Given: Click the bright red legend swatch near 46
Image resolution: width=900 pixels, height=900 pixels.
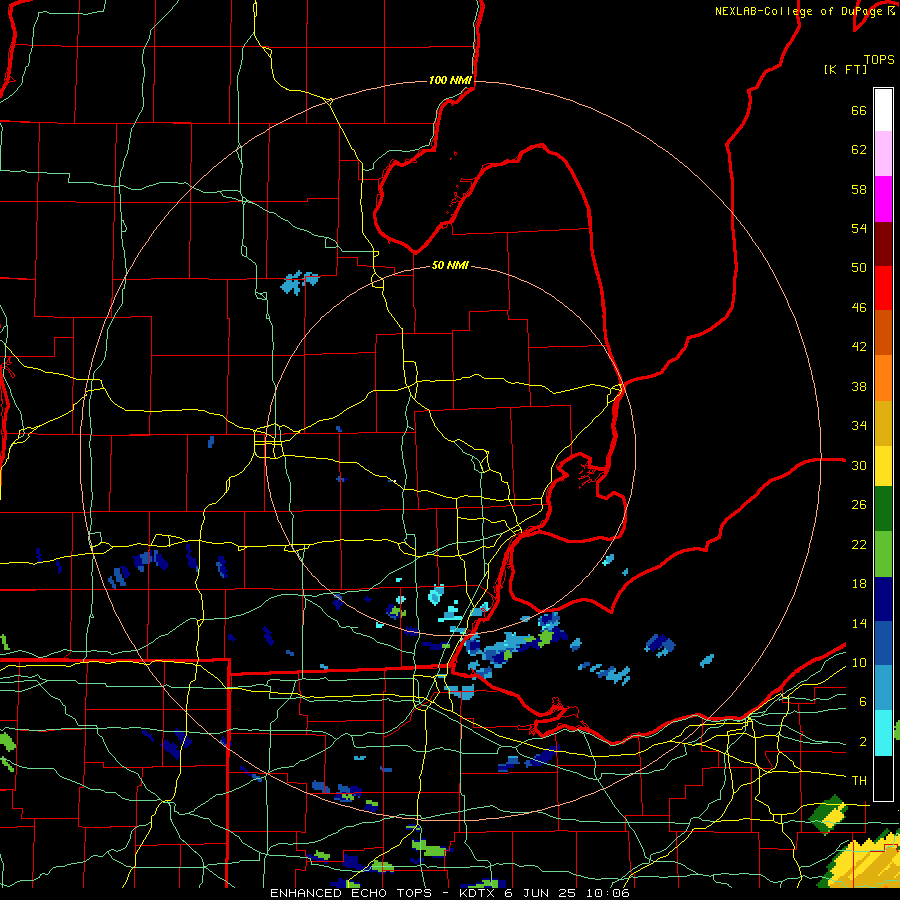Looking at the screenshot, I should pos(883,289).
